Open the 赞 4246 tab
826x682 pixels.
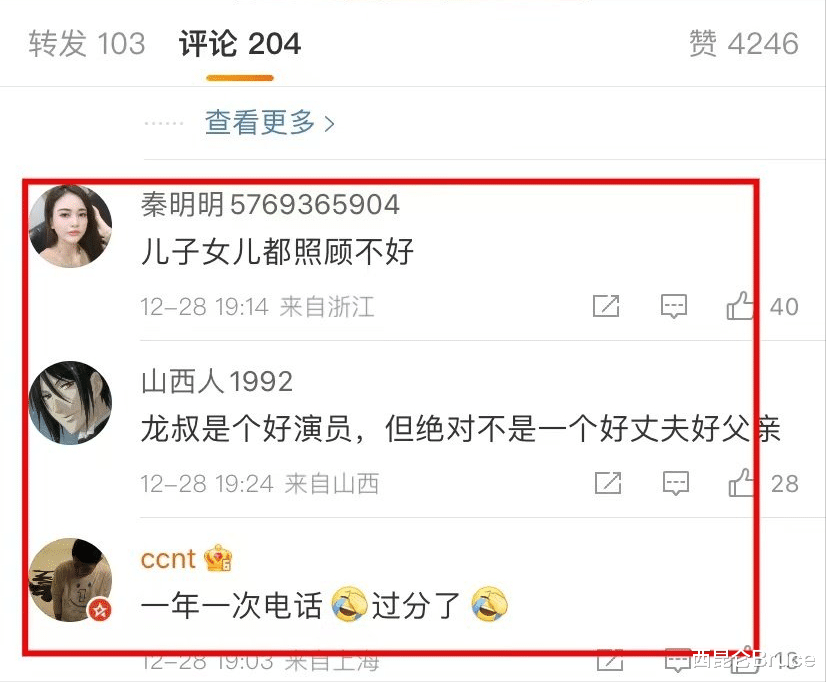(x=744, y=43)
